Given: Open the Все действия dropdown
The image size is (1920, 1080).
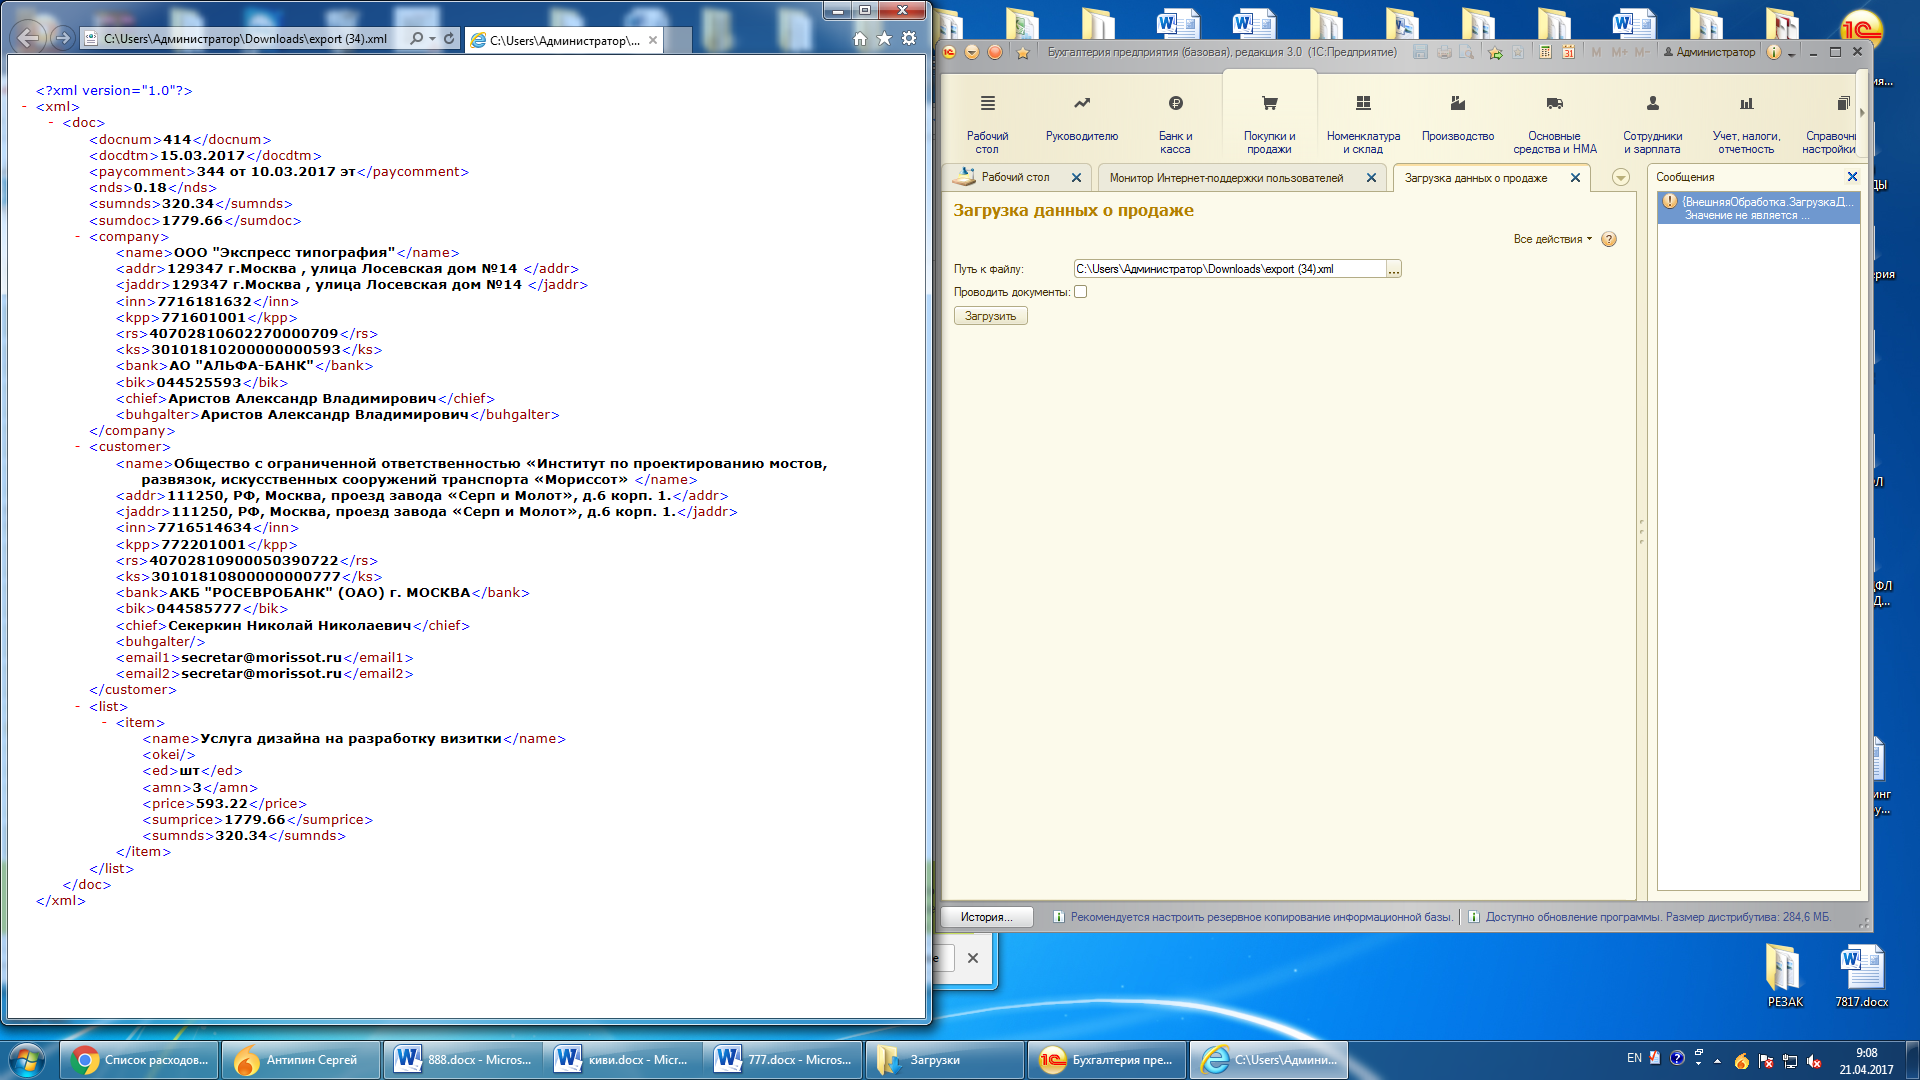Looking at the screenshot, I should 1552,239.
